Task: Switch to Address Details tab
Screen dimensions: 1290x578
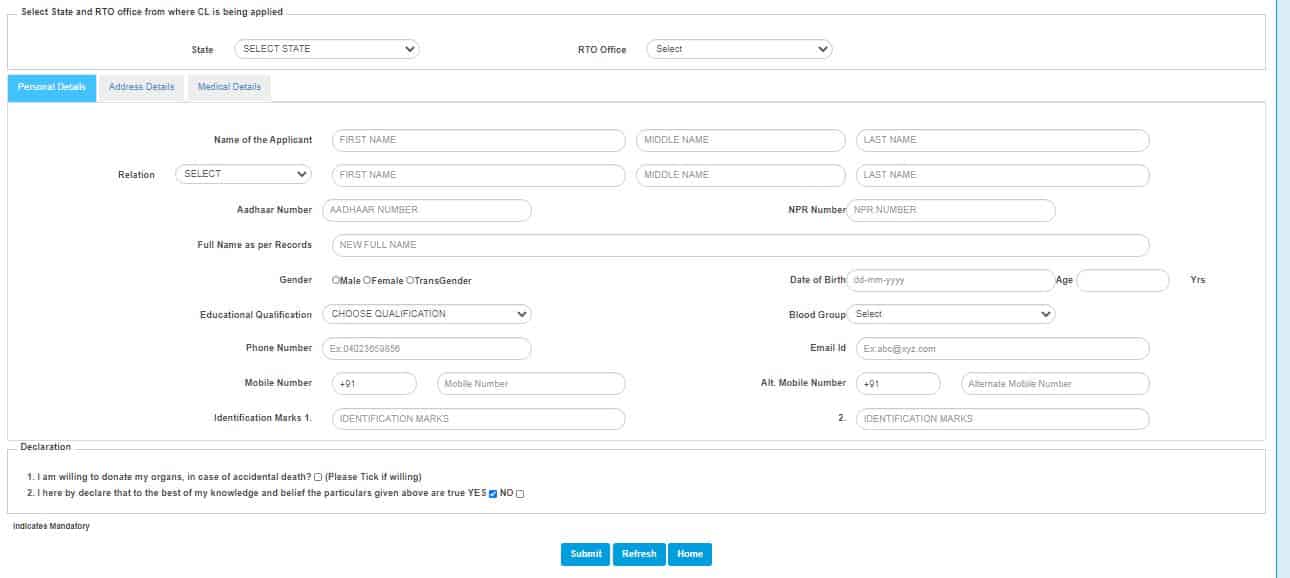Action: [x=141, y=87]
